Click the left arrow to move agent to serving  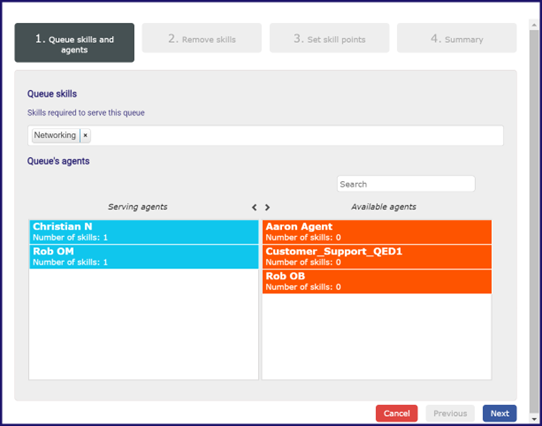[254, 207]
